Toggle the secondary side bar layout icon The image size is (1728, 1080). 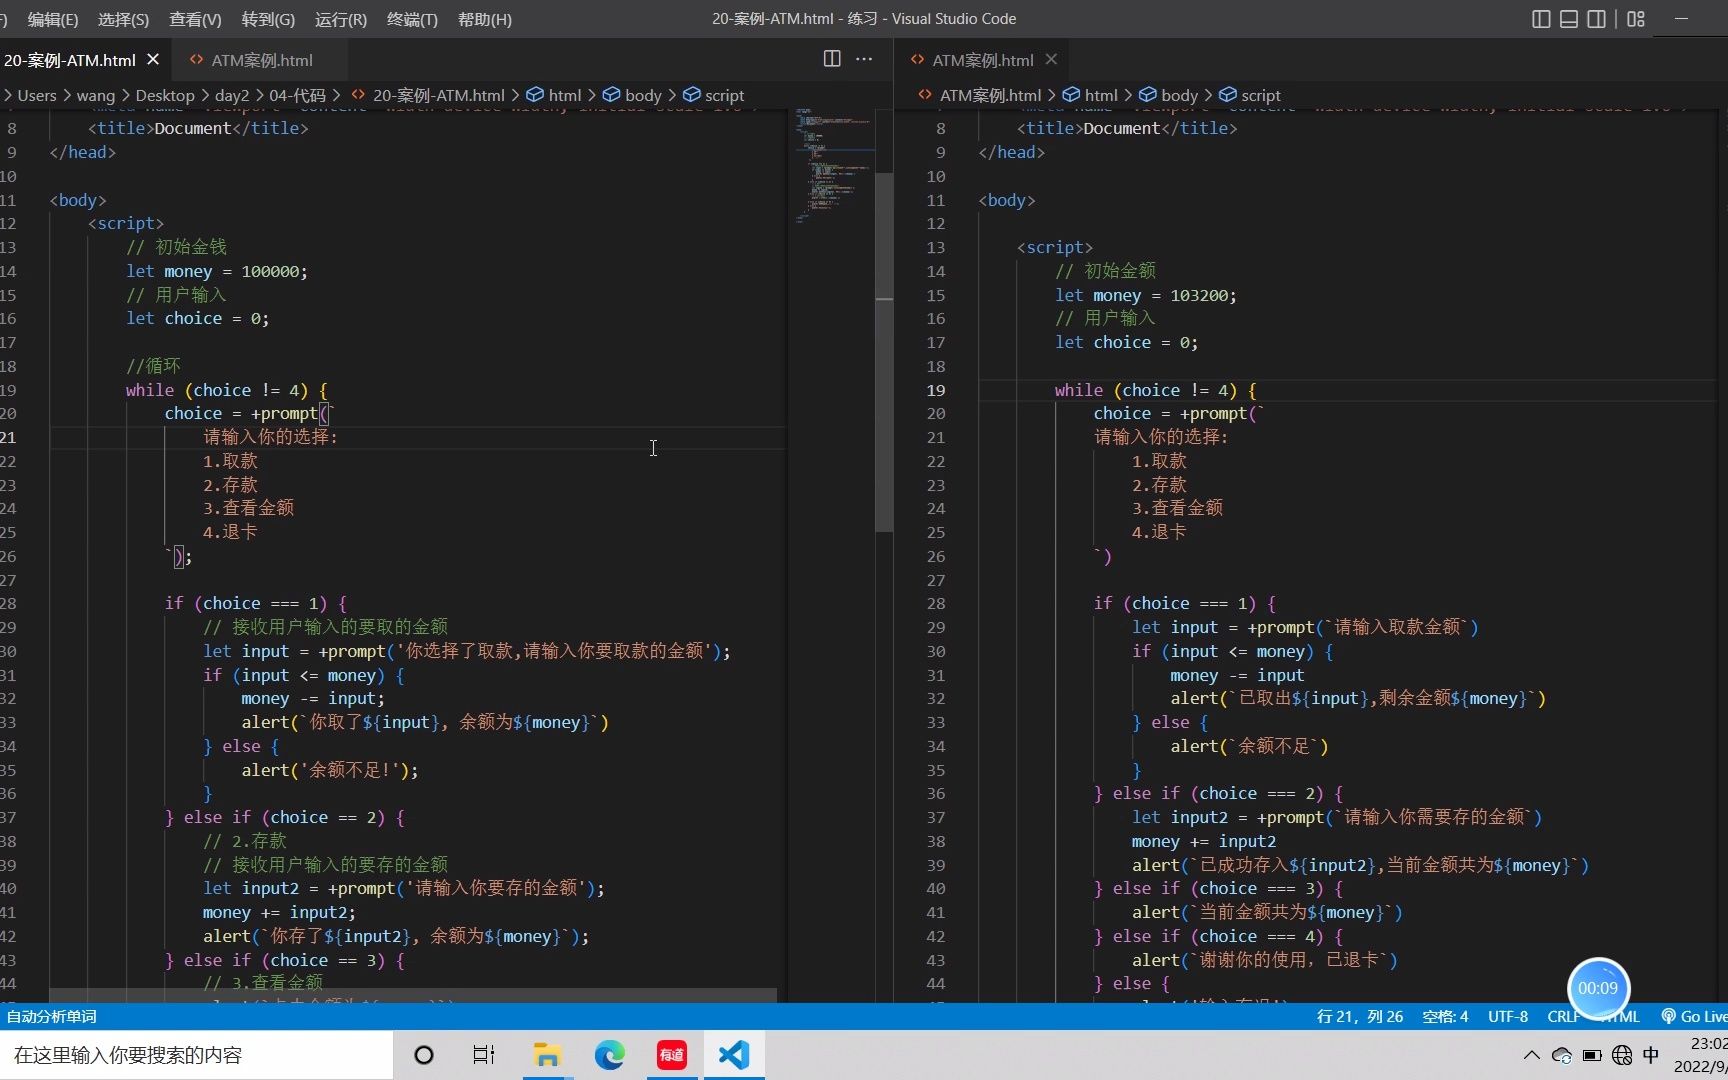coord(1597,19)
